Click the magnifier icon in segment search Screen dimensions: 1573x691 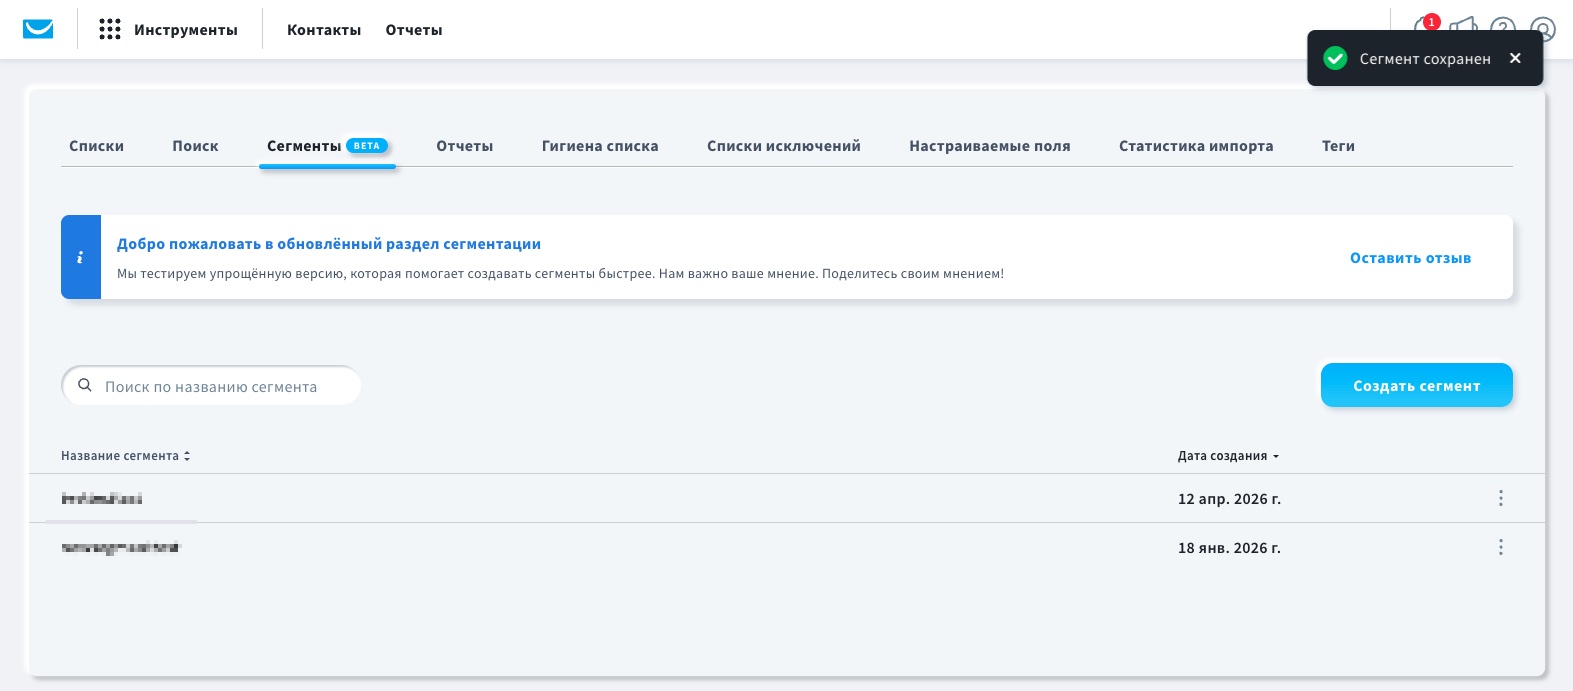(x=85, y=386)
